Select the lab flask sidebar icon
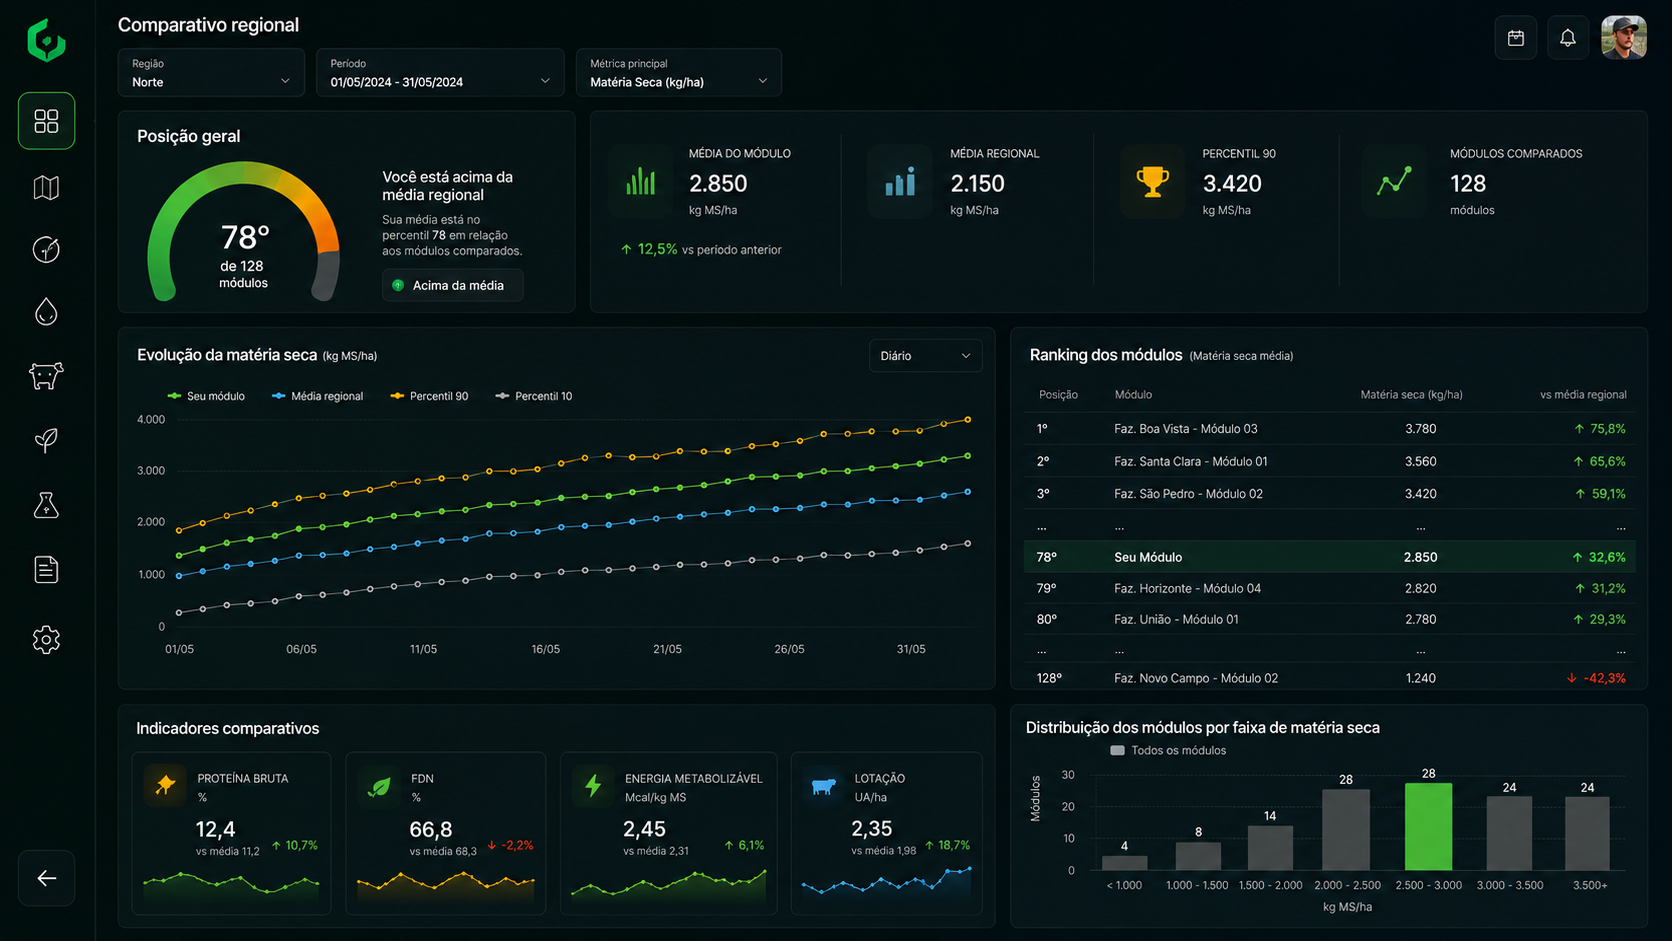This screenshot has width=1672, height=941. pyautogui.click(x=46, y=505)
